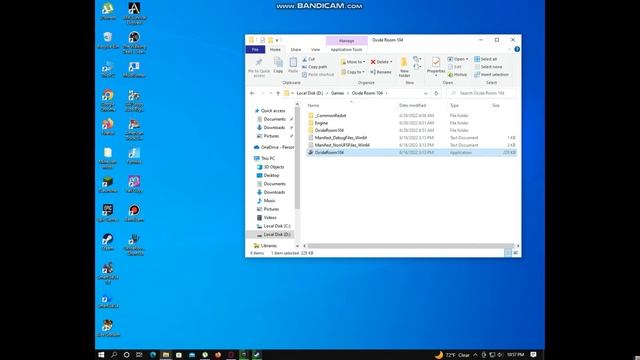Refresh the current folder
The width and height of the screenshot is (640, 360).
point(436,93)
